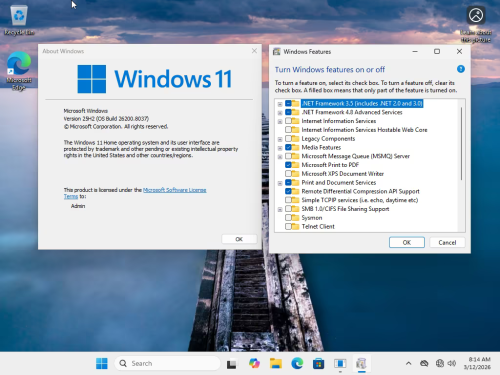Show hidden icons in system tray
Viewport: 500px width, 375px height.
coord(408,363)
